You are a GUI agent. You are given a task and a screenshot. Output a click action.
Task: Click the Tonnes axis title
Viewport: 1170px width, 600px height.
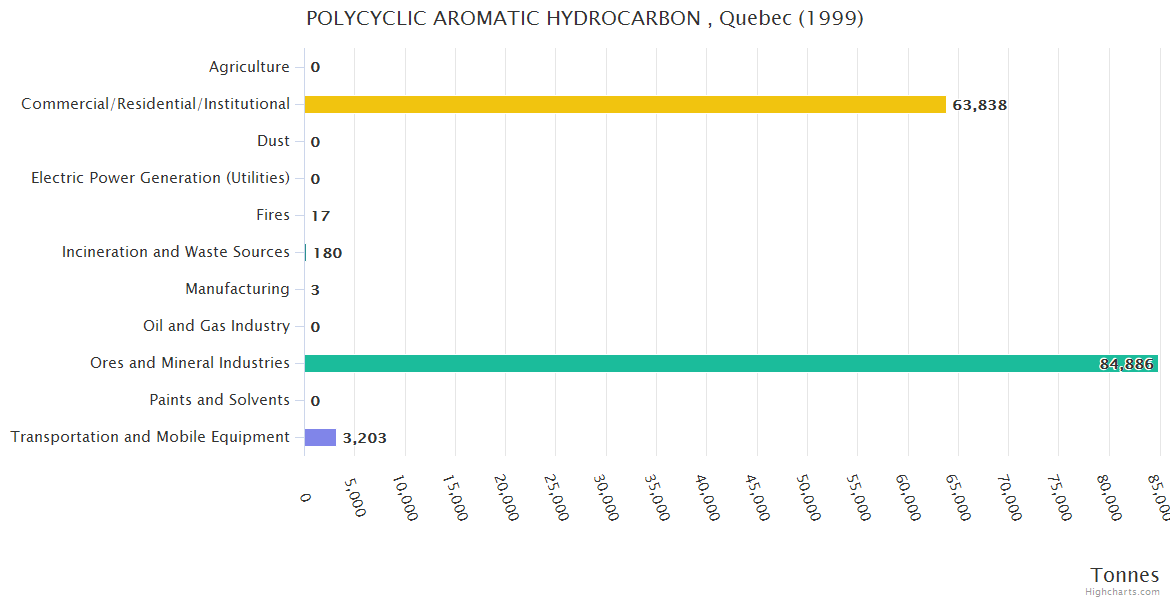(1124, 575)
